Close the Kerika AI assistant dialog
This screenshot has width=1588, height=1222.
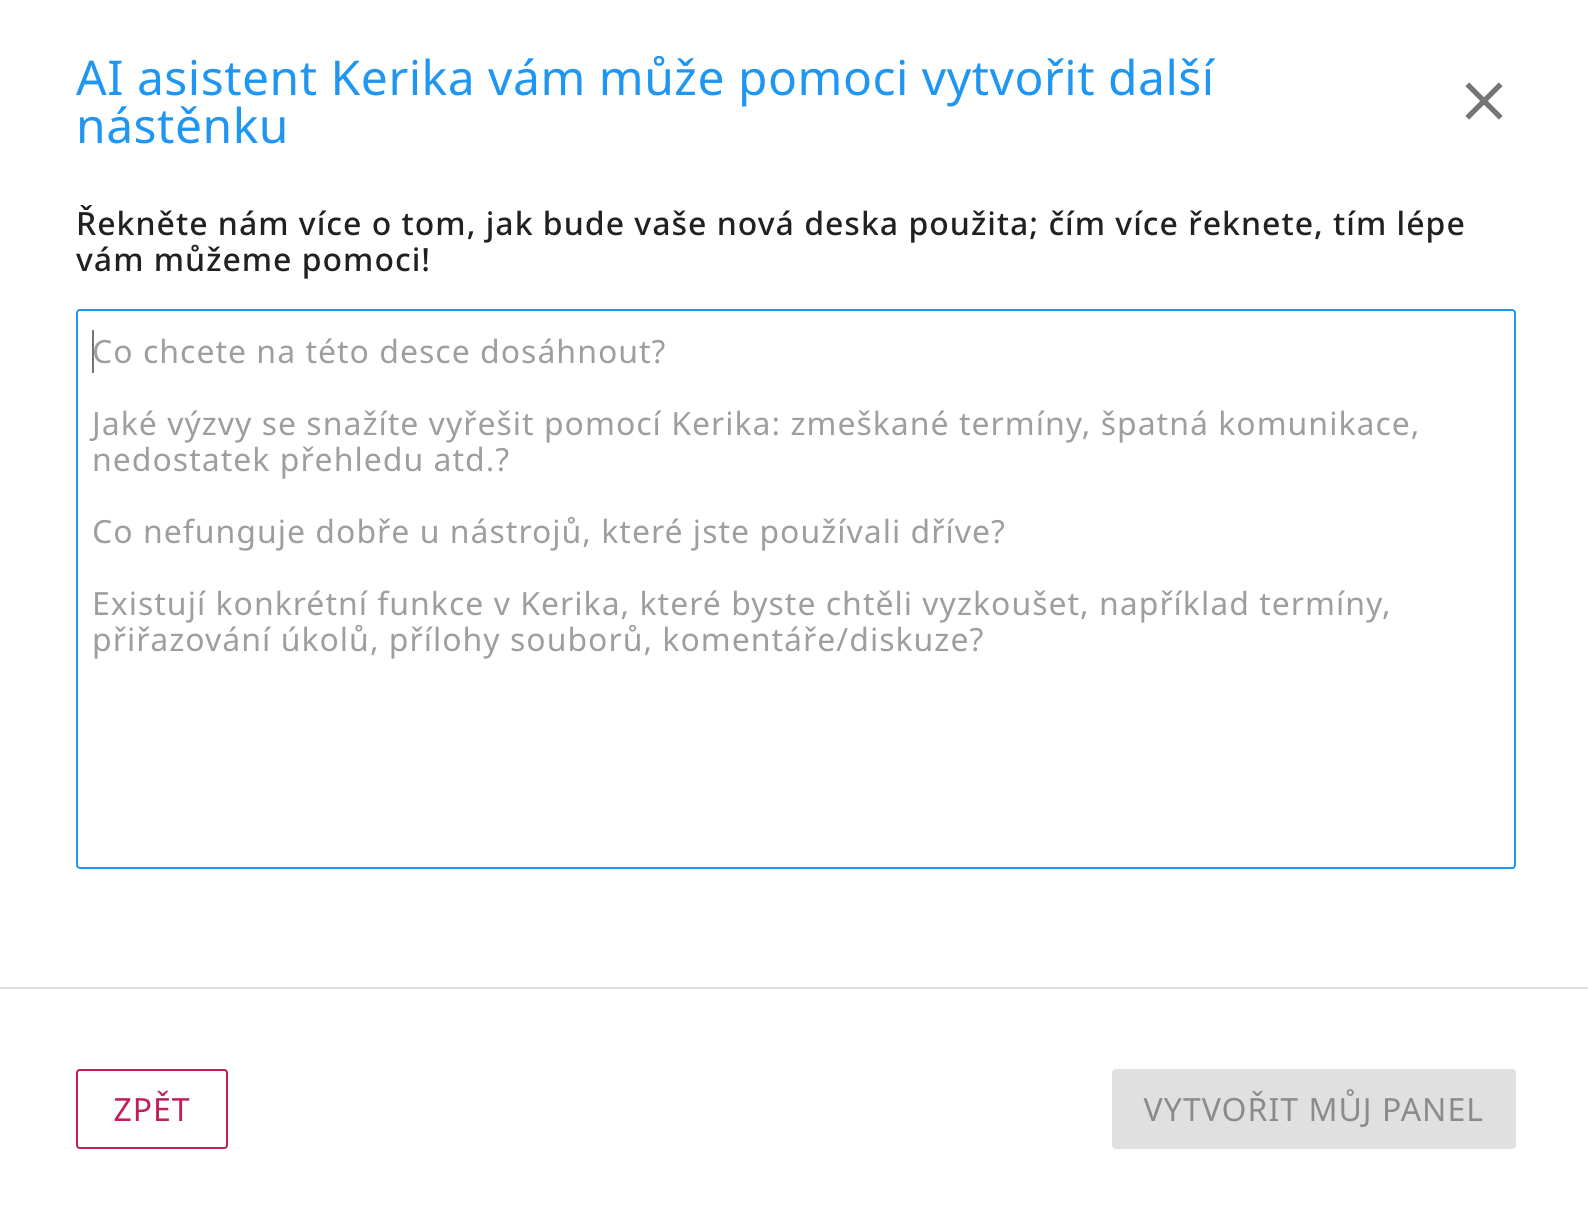coord(1483,101)
